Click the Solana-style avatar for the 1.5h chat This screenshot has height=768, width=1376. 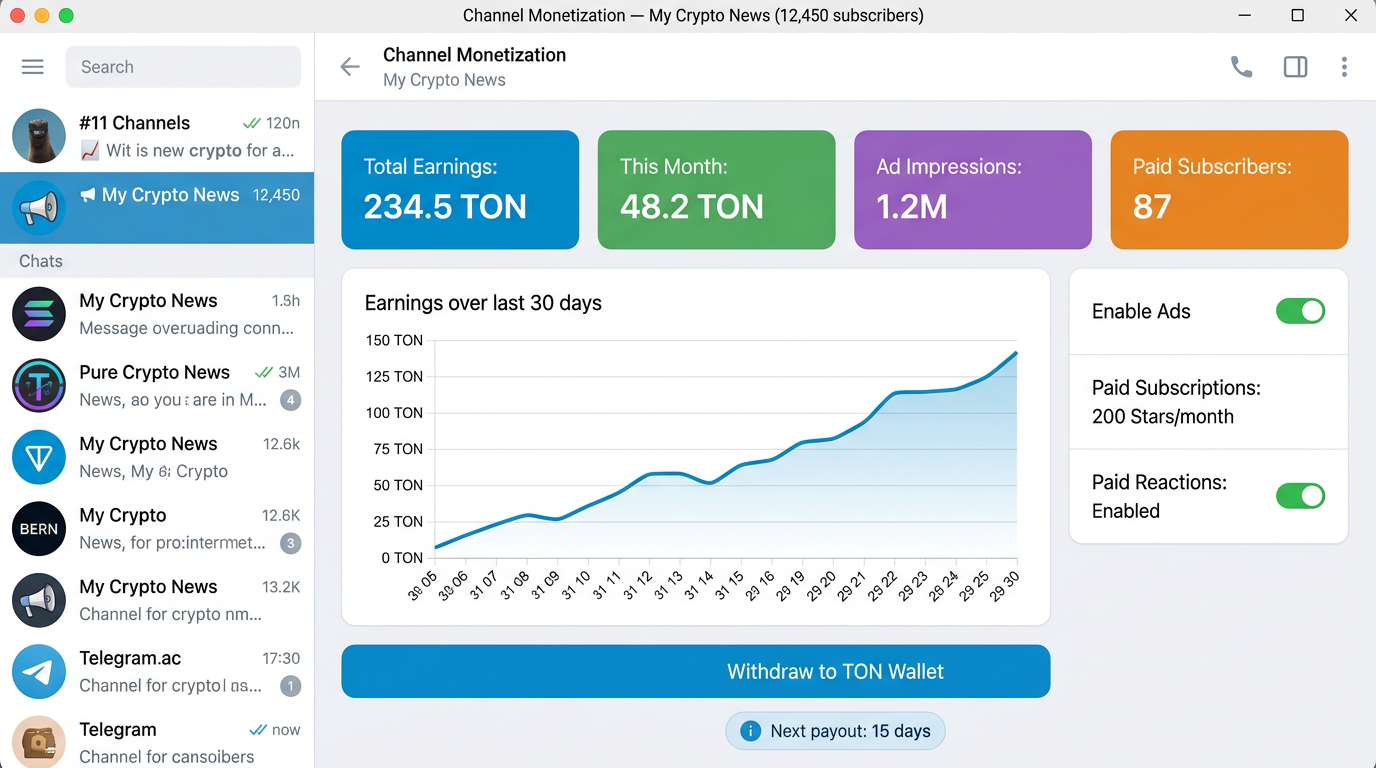39,314
